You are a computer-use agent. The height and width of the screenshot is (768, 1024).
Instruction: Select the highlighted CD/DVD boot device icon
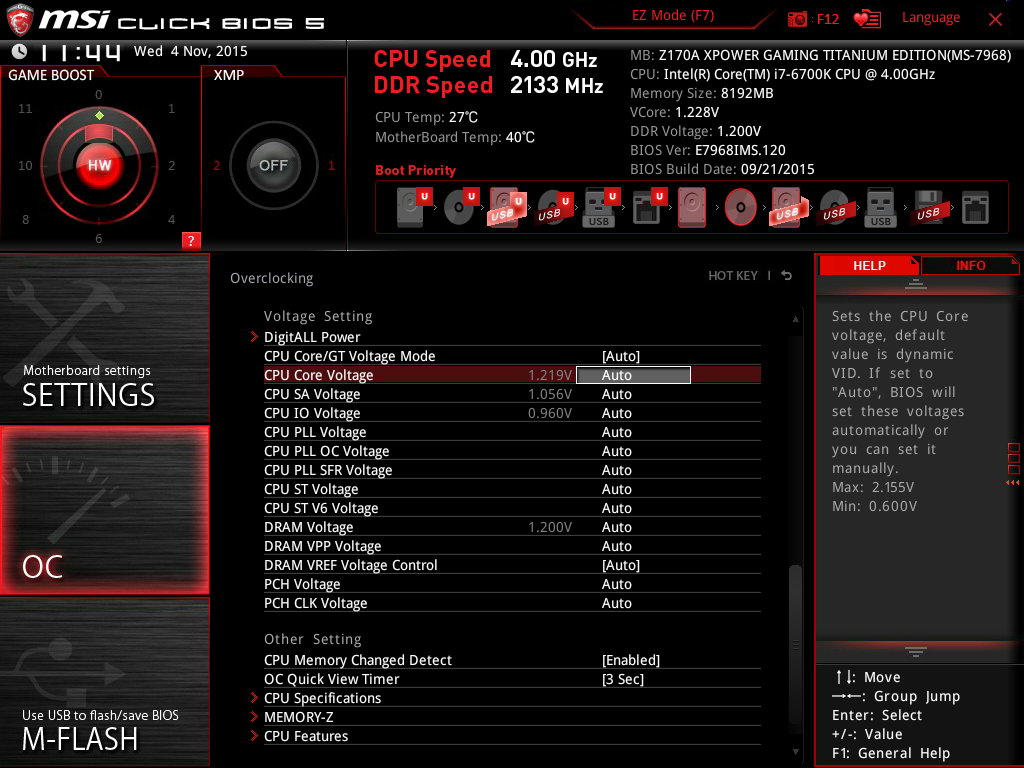point(740,207)
